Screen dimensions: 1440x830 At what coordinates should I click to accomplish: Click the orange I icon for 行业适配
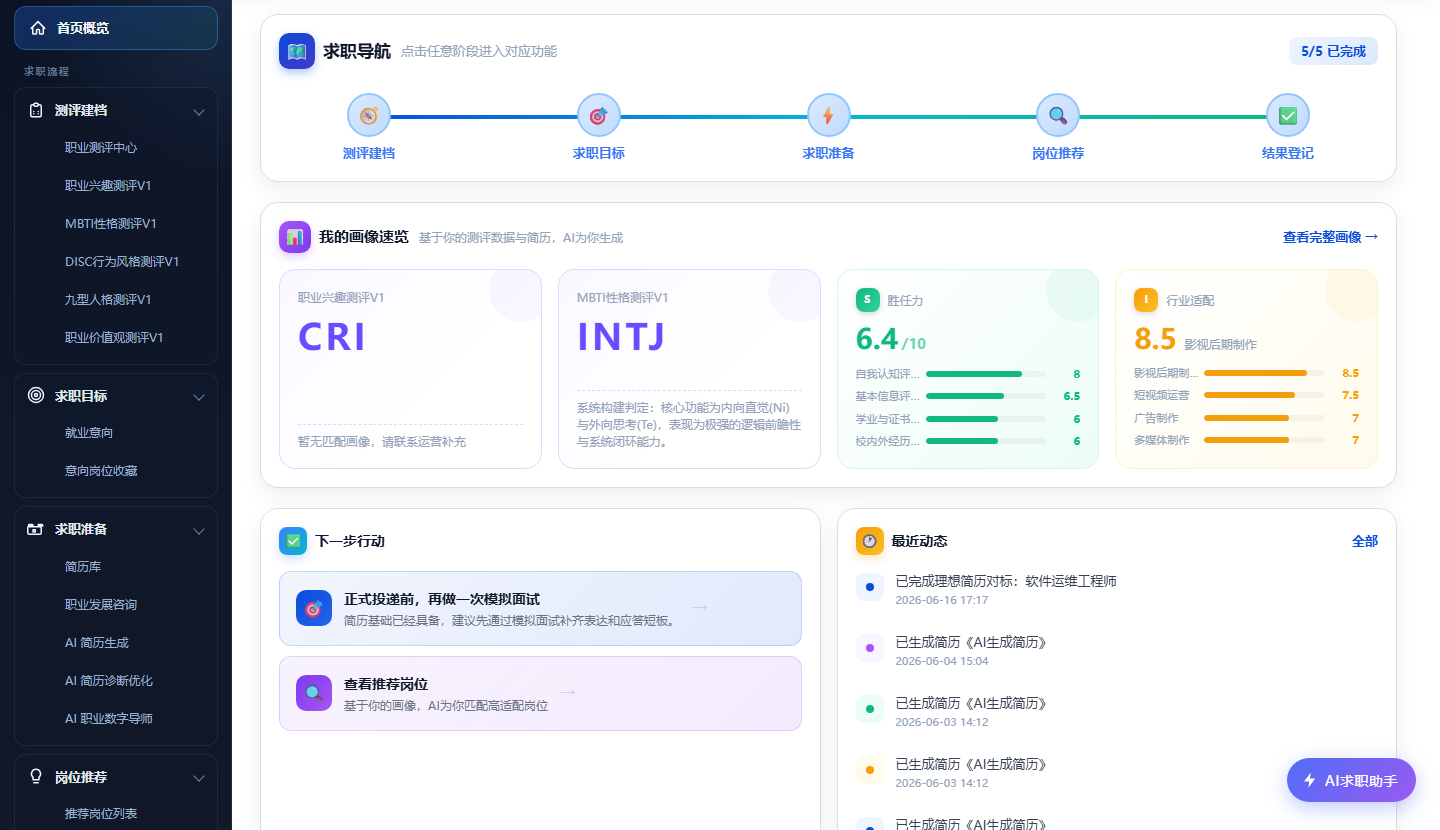pos(1146,300)
